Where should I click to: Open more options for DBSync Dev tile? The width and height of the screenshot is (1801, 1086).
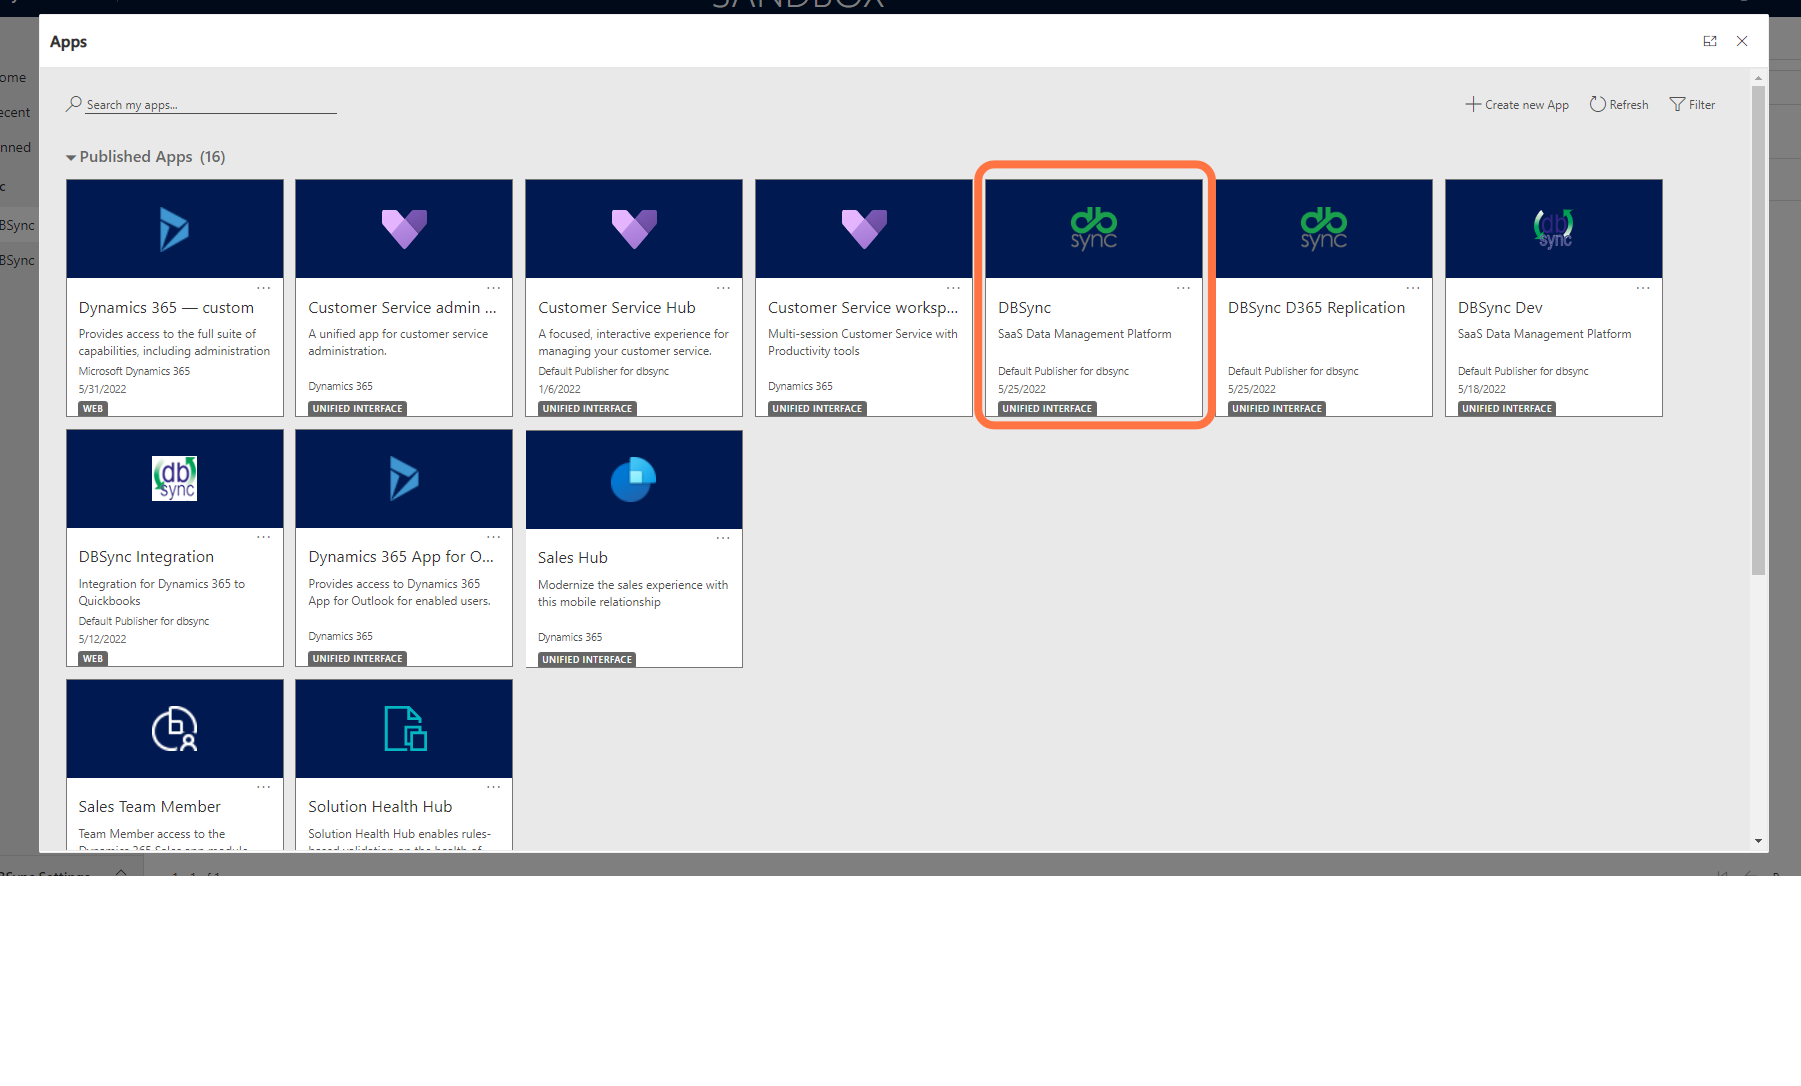coord(1644,288)
